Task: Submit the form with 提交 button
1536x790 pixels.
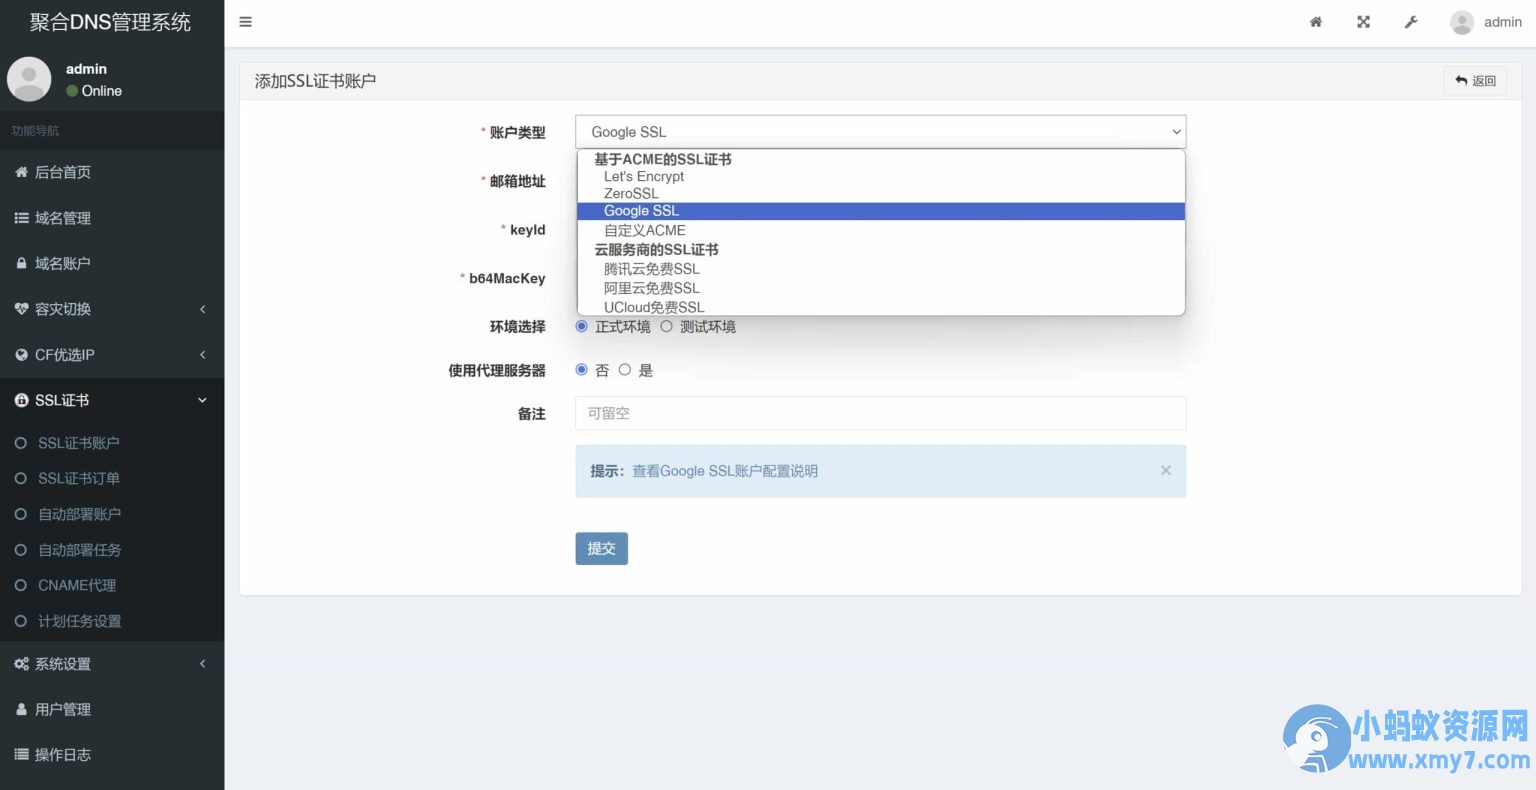Action: pyautogui.click(x=601, y=548)
